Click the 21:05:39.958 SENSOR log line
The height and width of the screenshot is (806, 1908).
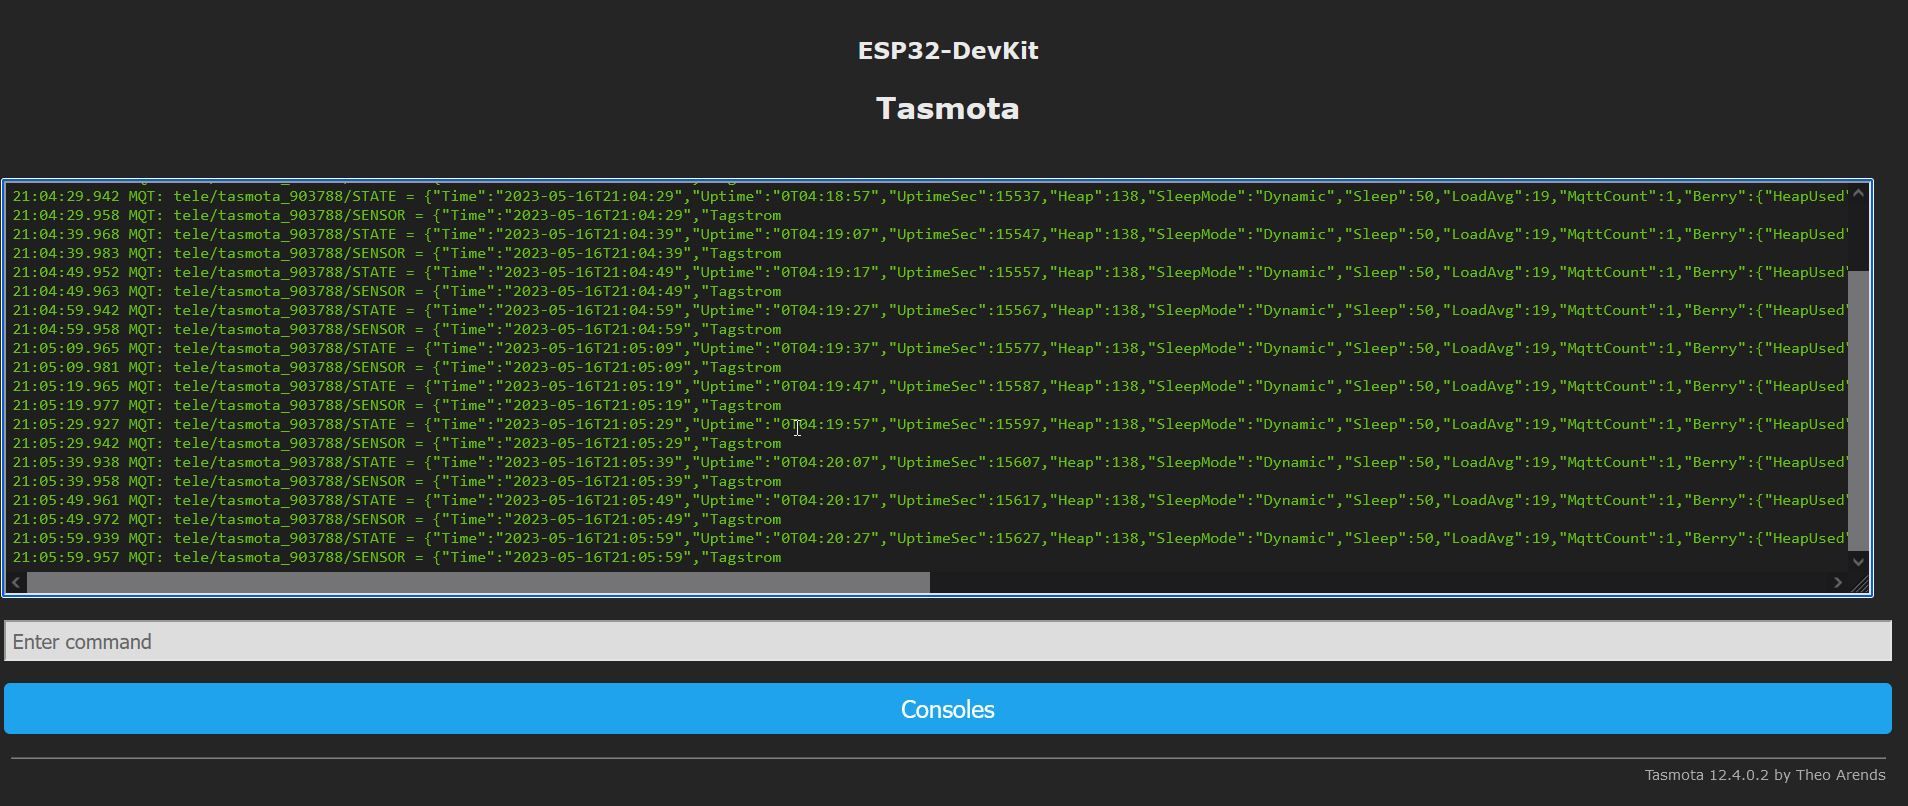click(x=397, y=481)
